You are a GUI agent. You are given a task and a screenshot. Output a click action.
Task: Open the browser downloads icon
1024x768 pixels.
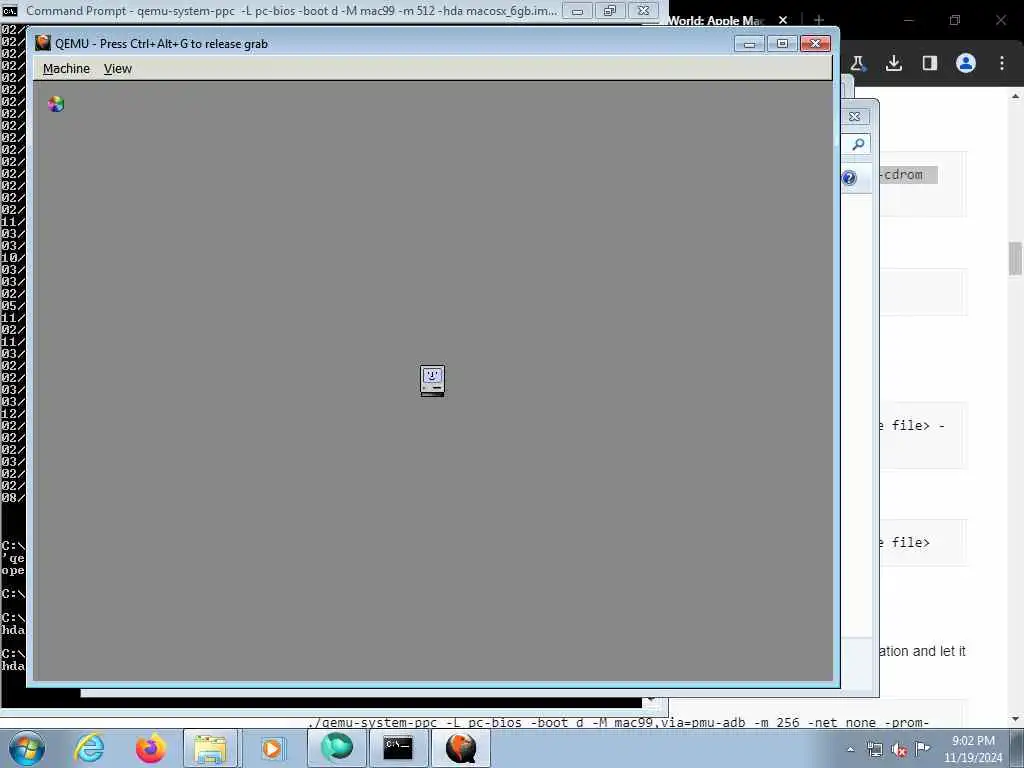tap(894, 63)
